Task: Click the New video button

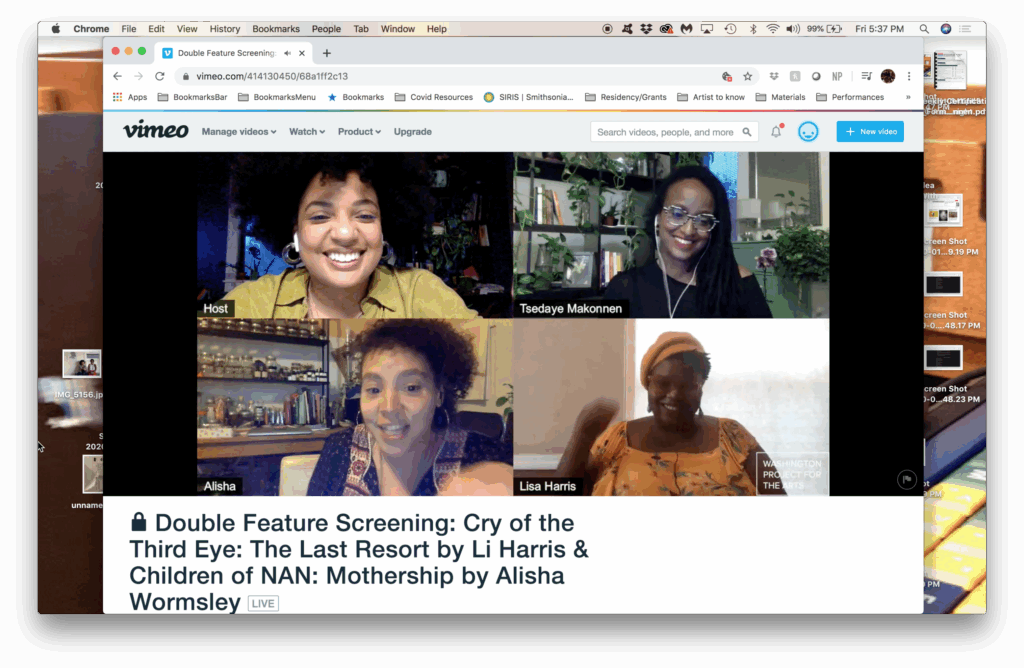Action: pyautogui.click(x=870, y=132)
